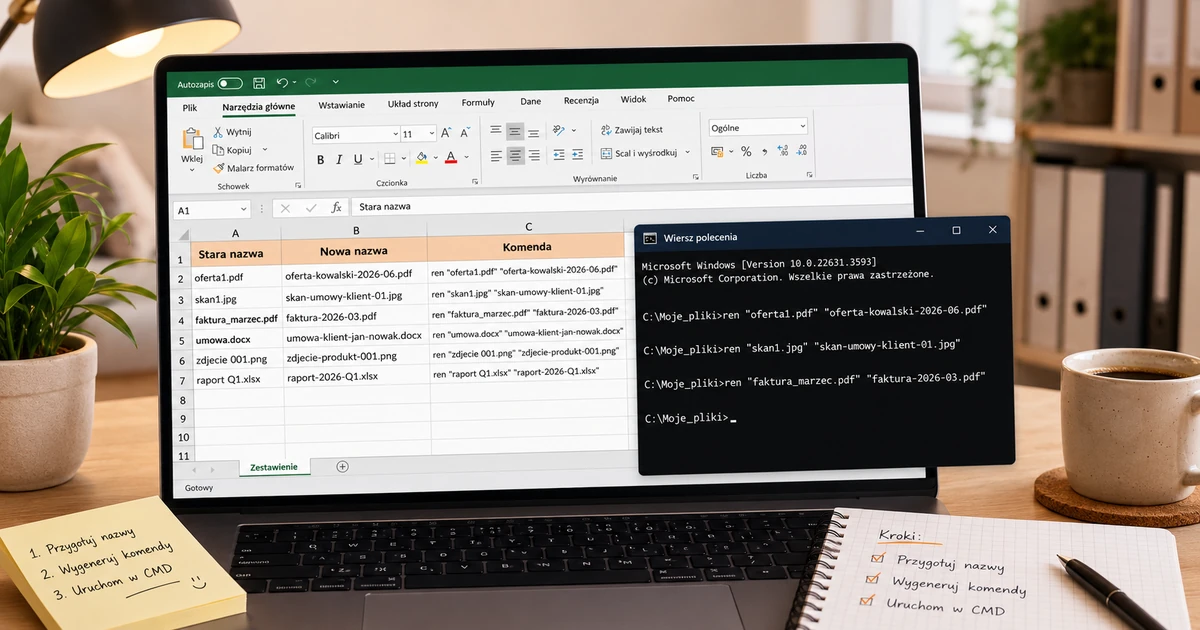Expand the Ogólne number format dropdown
This screenshot has width=1200, height=630.
pos(758,127)
